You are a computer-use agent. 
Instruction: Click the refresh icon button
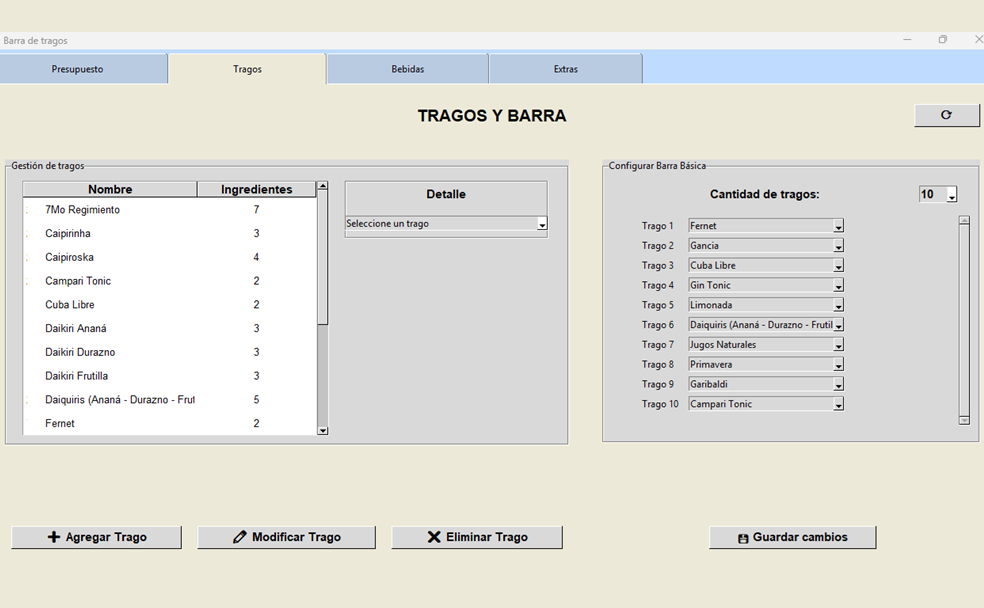click(x=946, y=115)
